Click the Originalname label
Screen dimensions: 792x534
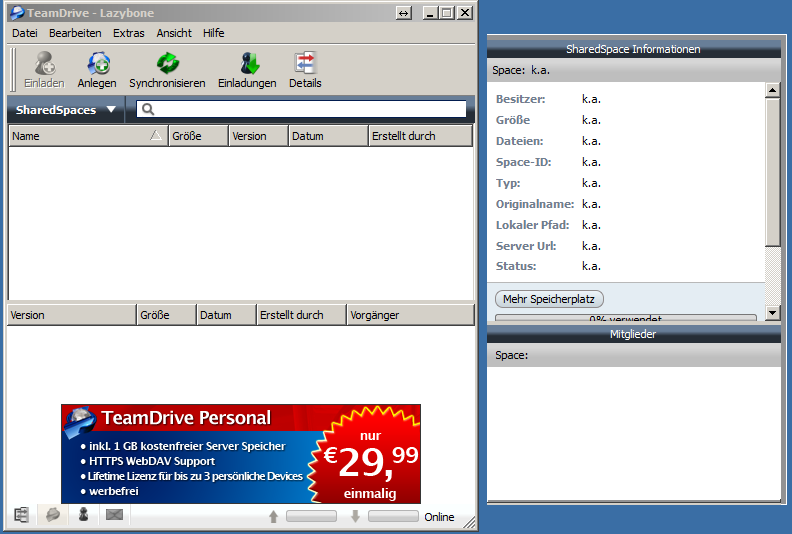(535, 204)
